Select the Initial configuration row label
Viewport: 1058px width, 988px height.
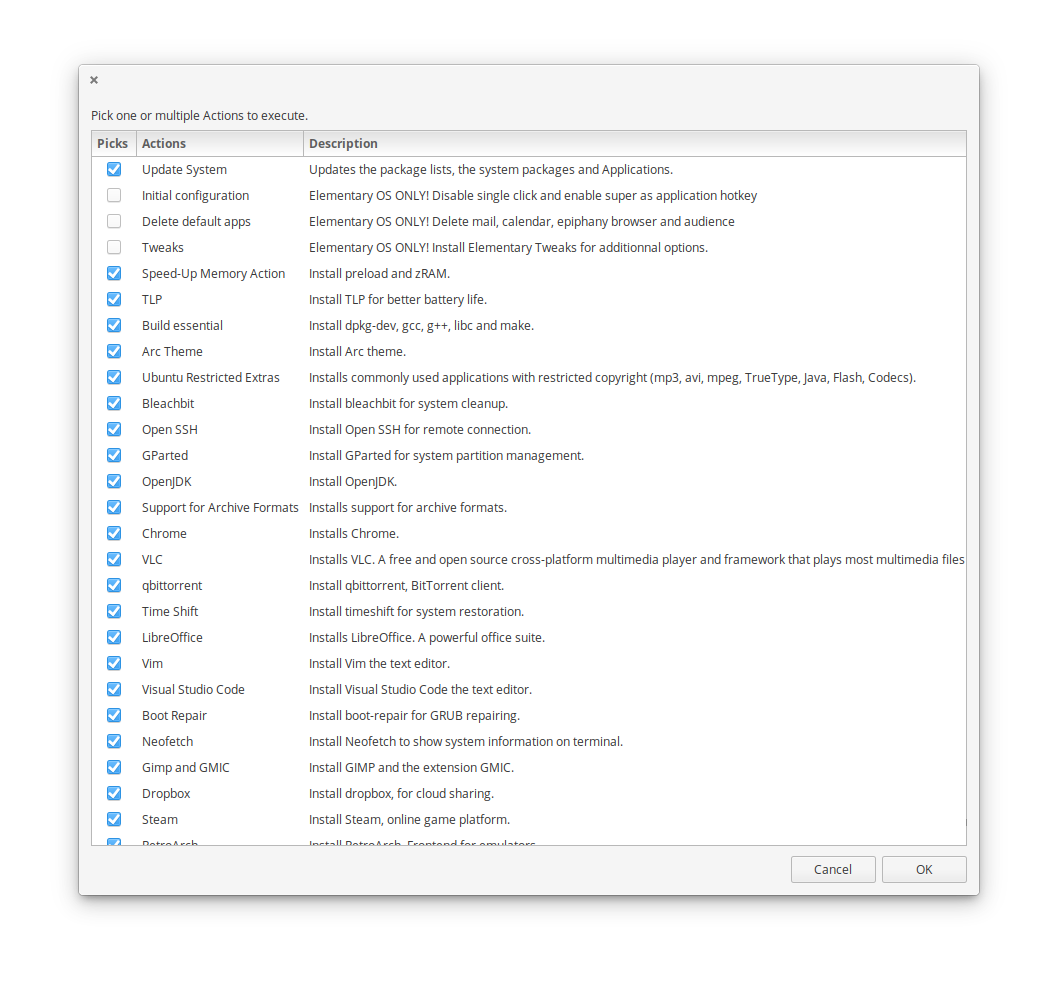coord(195,196)
